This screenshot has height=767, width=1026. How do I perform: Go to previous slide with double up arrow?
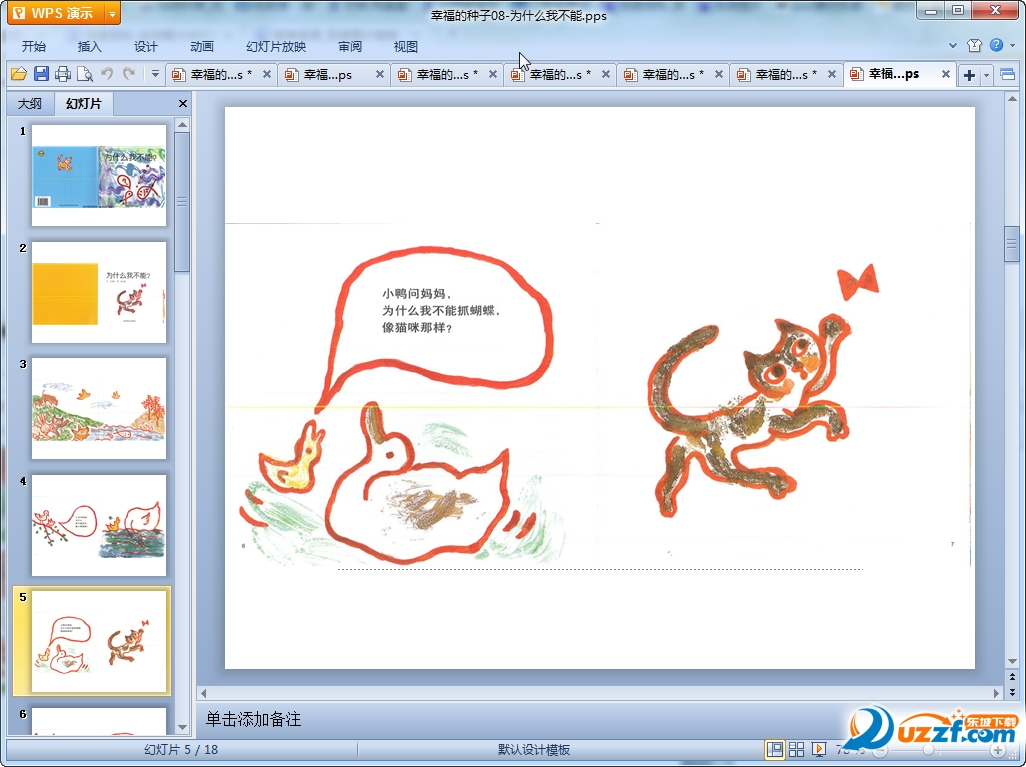click(1012, 677)
